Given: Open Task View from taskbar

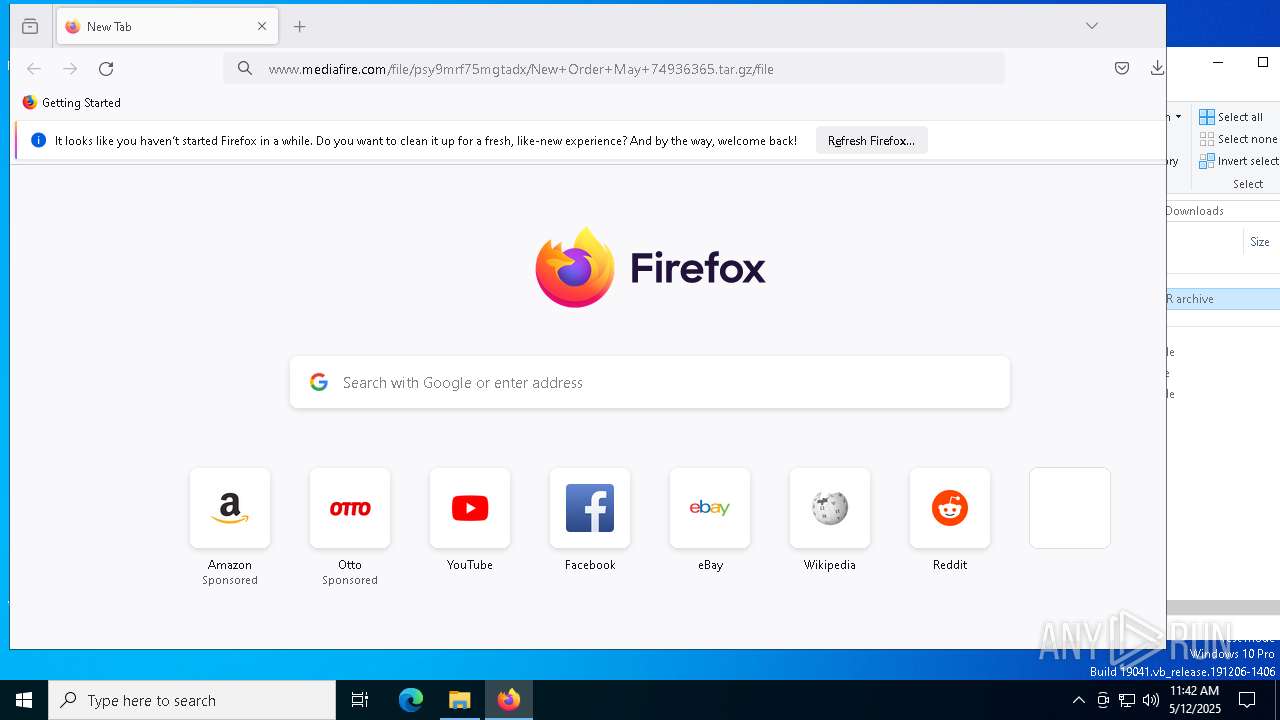Looking at the screenshot, I should click(x=360, y=700).
